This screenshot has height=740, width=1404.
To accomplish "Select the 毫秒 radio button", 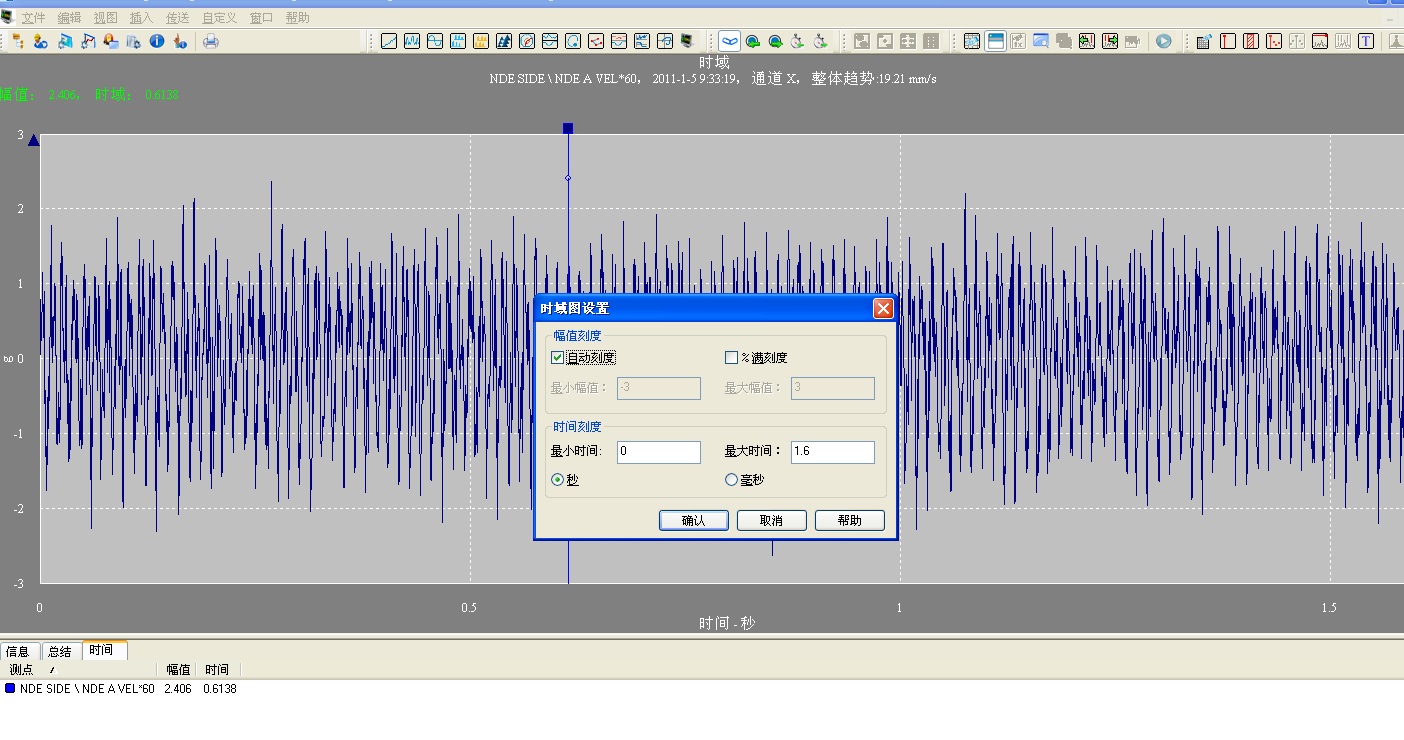I will pyautogui.click(x=731, y=480).
